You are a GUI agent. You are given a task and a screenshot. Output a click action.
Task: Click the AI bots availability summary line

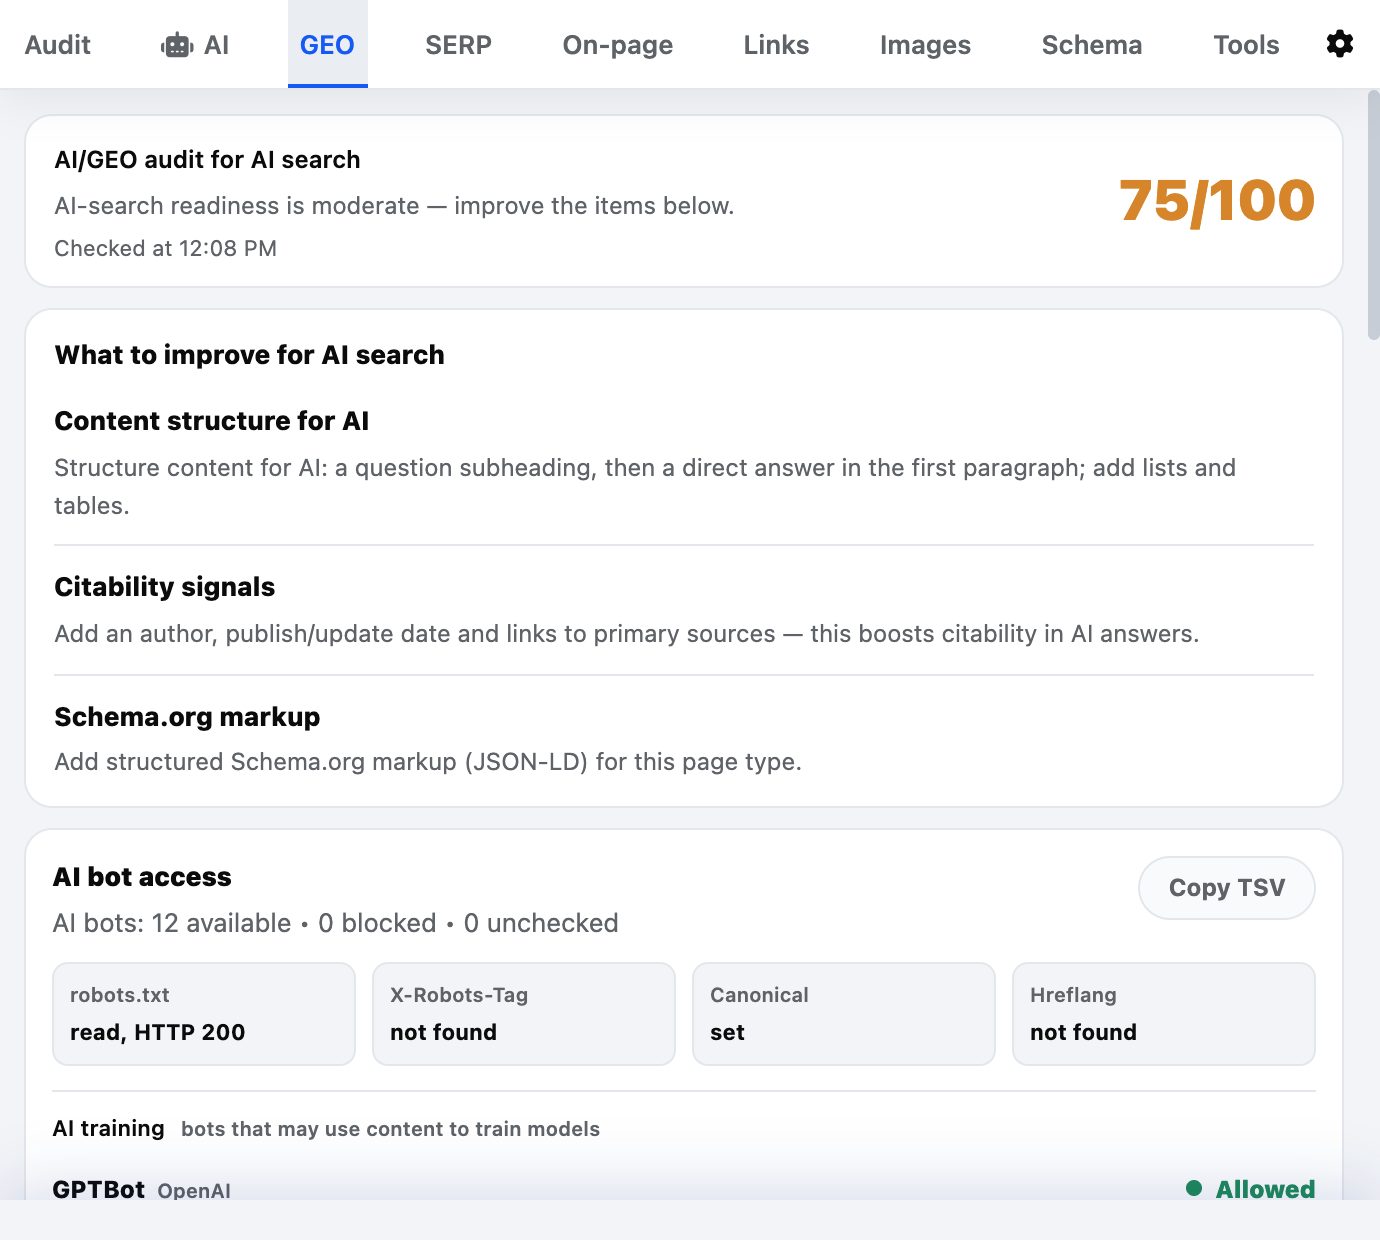click(336, 923)
